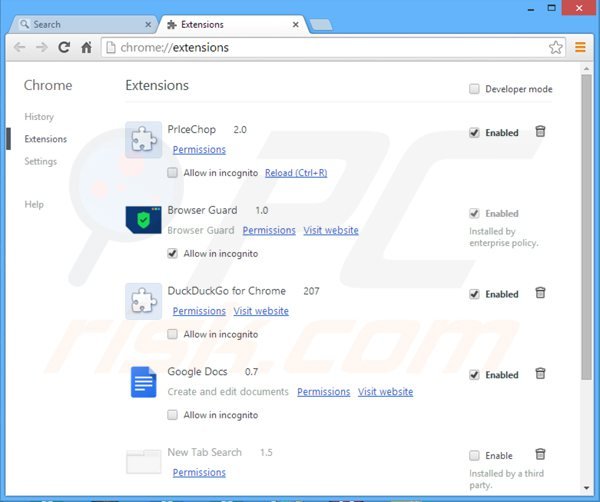Allow DuckDuckGo for Chrome in incognito
The width and height of the screenshot is (600, 502).
(x=173, y=334)
